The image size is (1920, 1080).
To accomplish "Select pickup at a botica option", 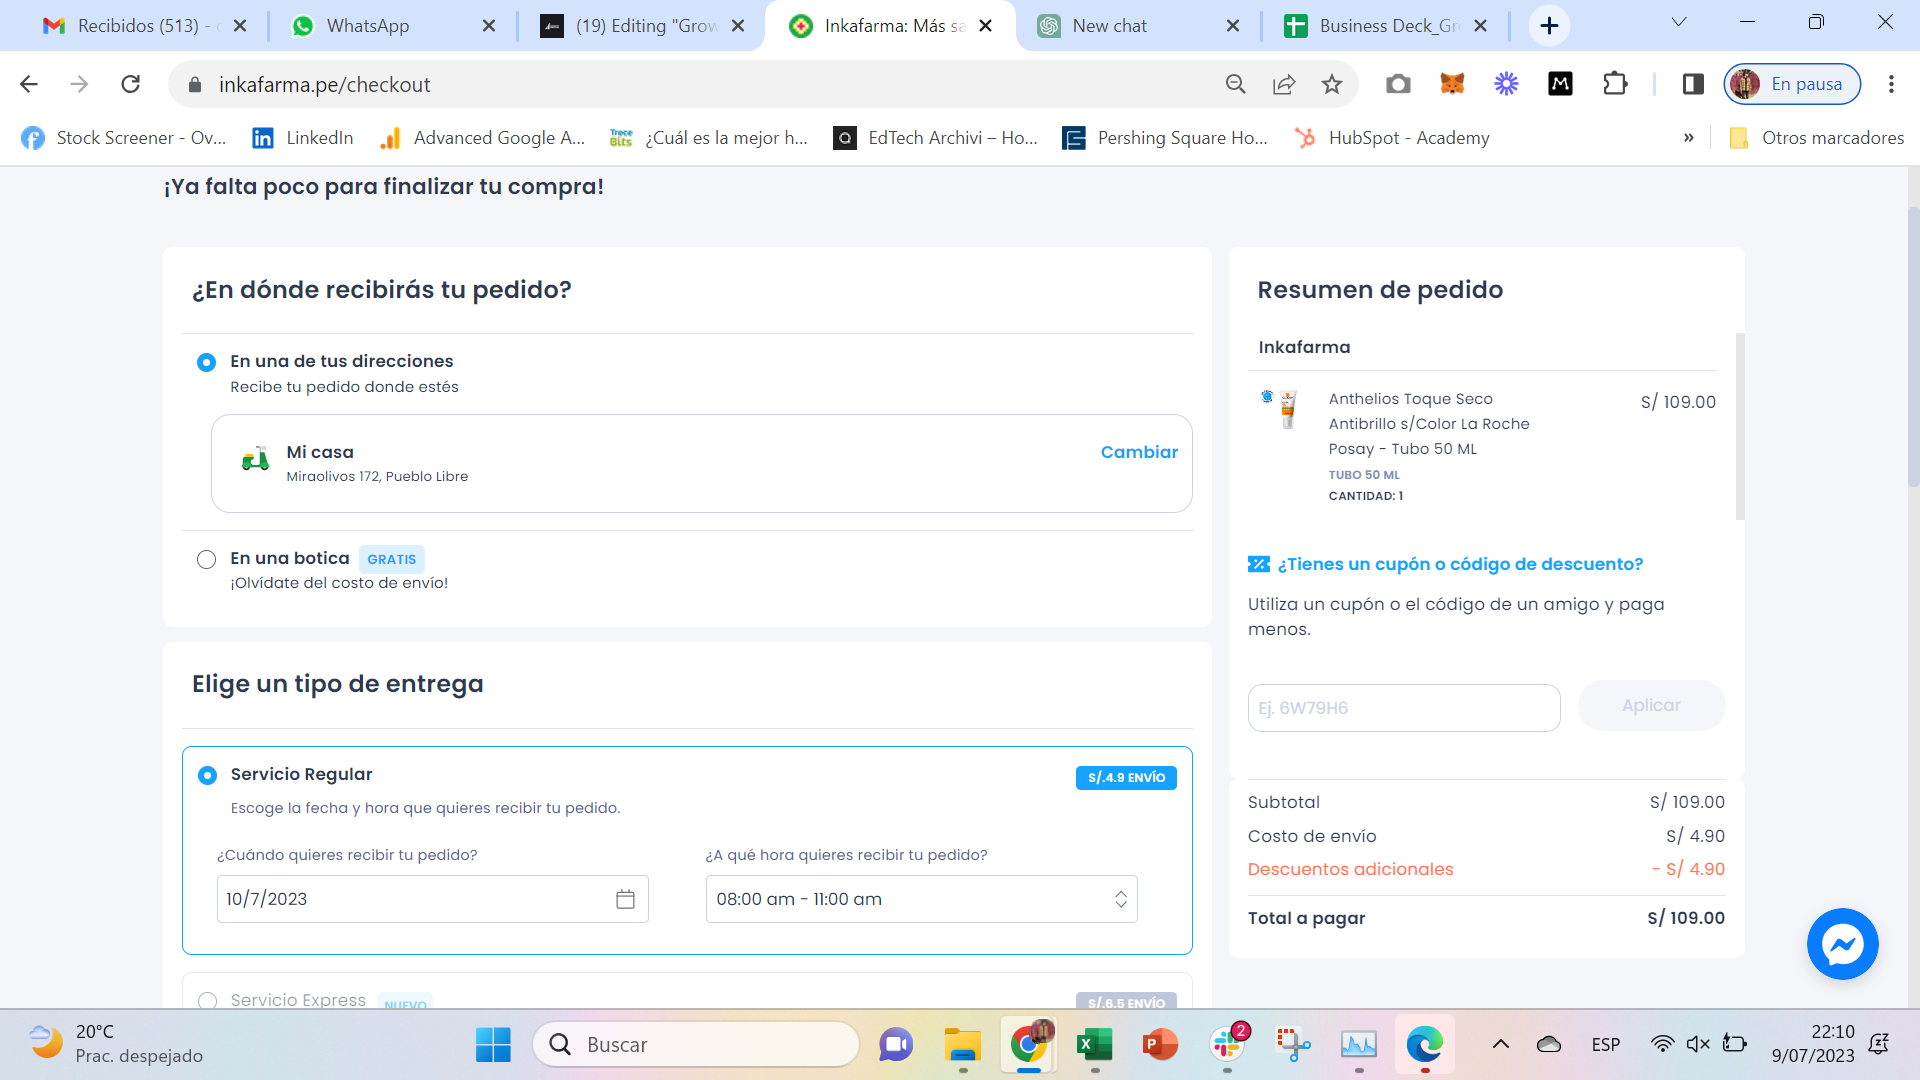I will [206, 559].
